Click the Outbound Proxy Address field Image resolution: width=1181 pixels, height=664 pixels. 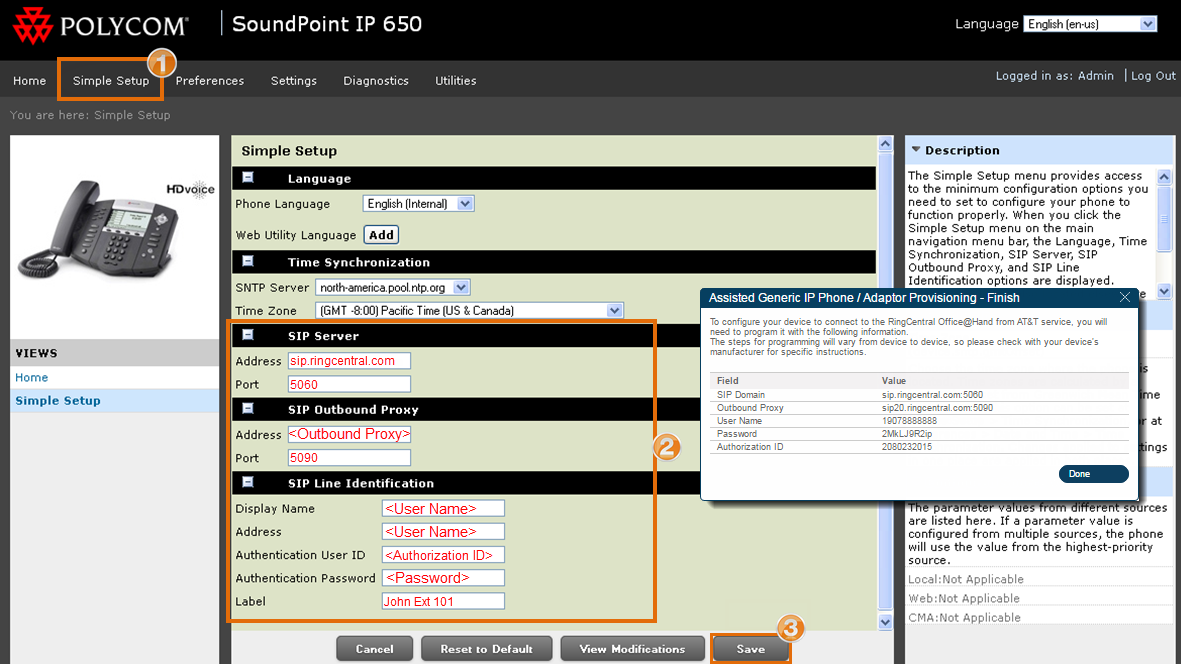(349, 434)
